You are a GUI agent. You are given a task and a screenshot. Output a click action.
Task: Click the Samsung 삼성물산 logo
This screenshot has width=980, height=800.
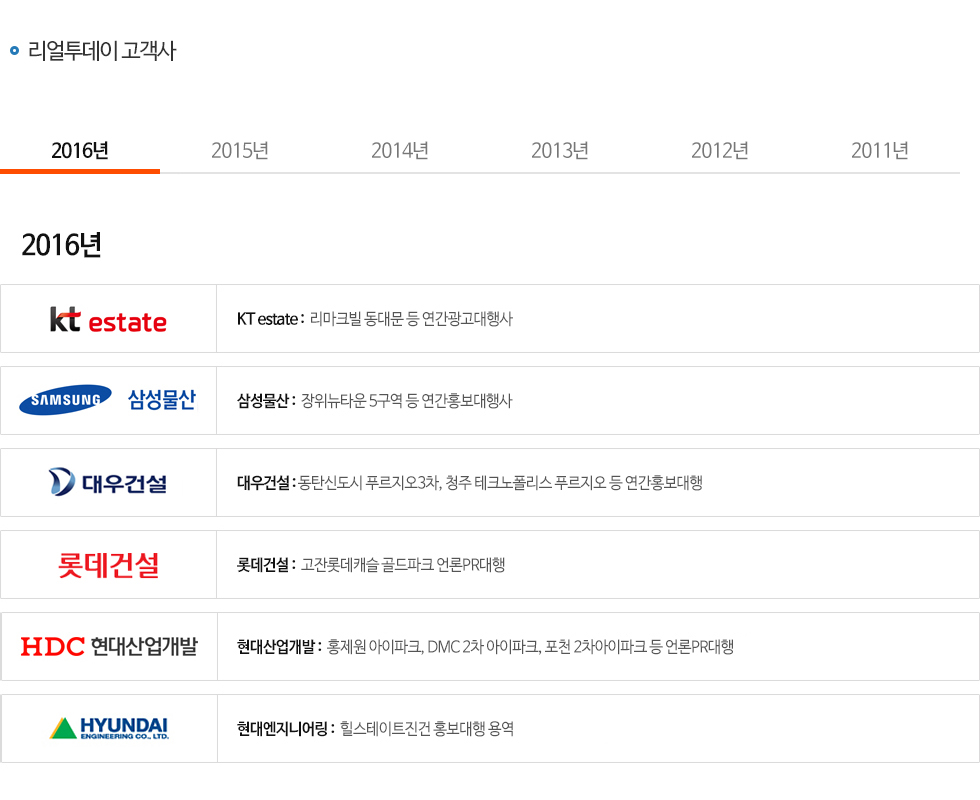[108, 399]
